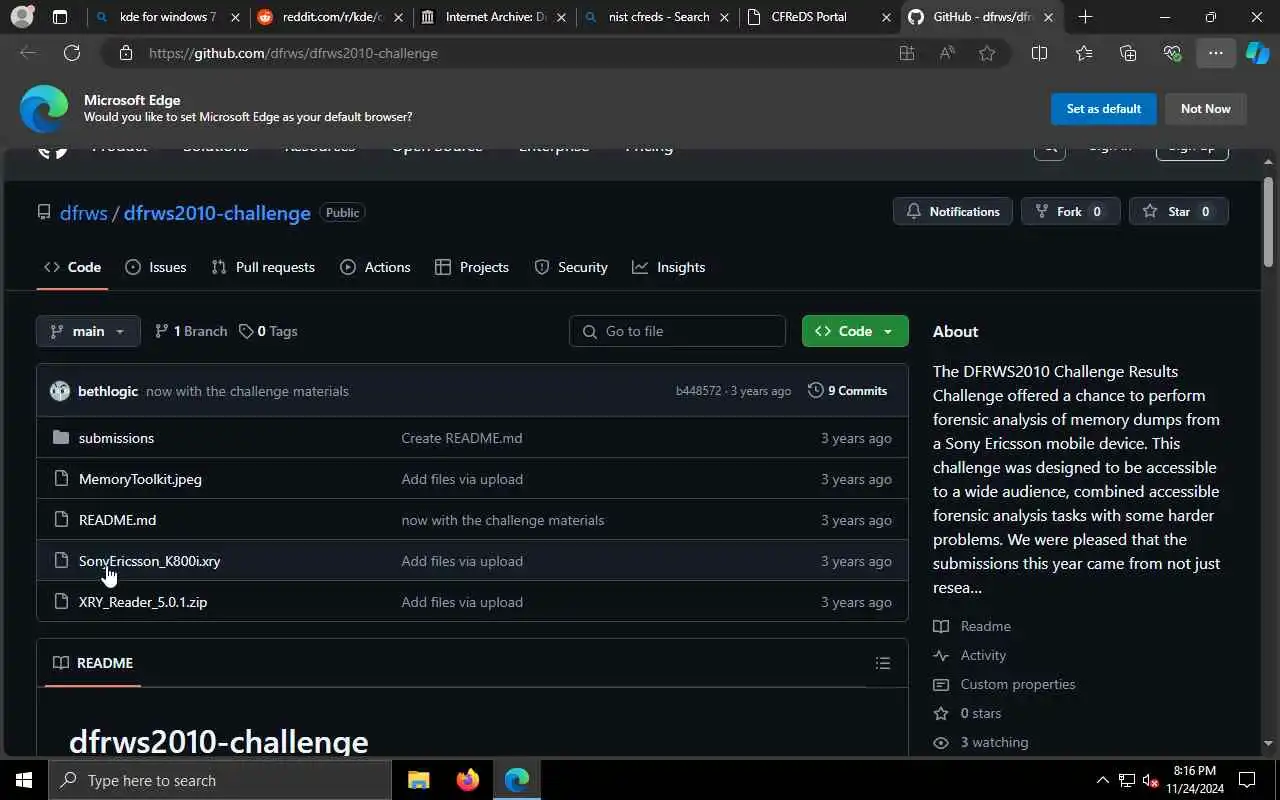The width and height of the screenshot is (1280, 800).
Task: View the 3 watching link
Action: [x=981, y=742]
